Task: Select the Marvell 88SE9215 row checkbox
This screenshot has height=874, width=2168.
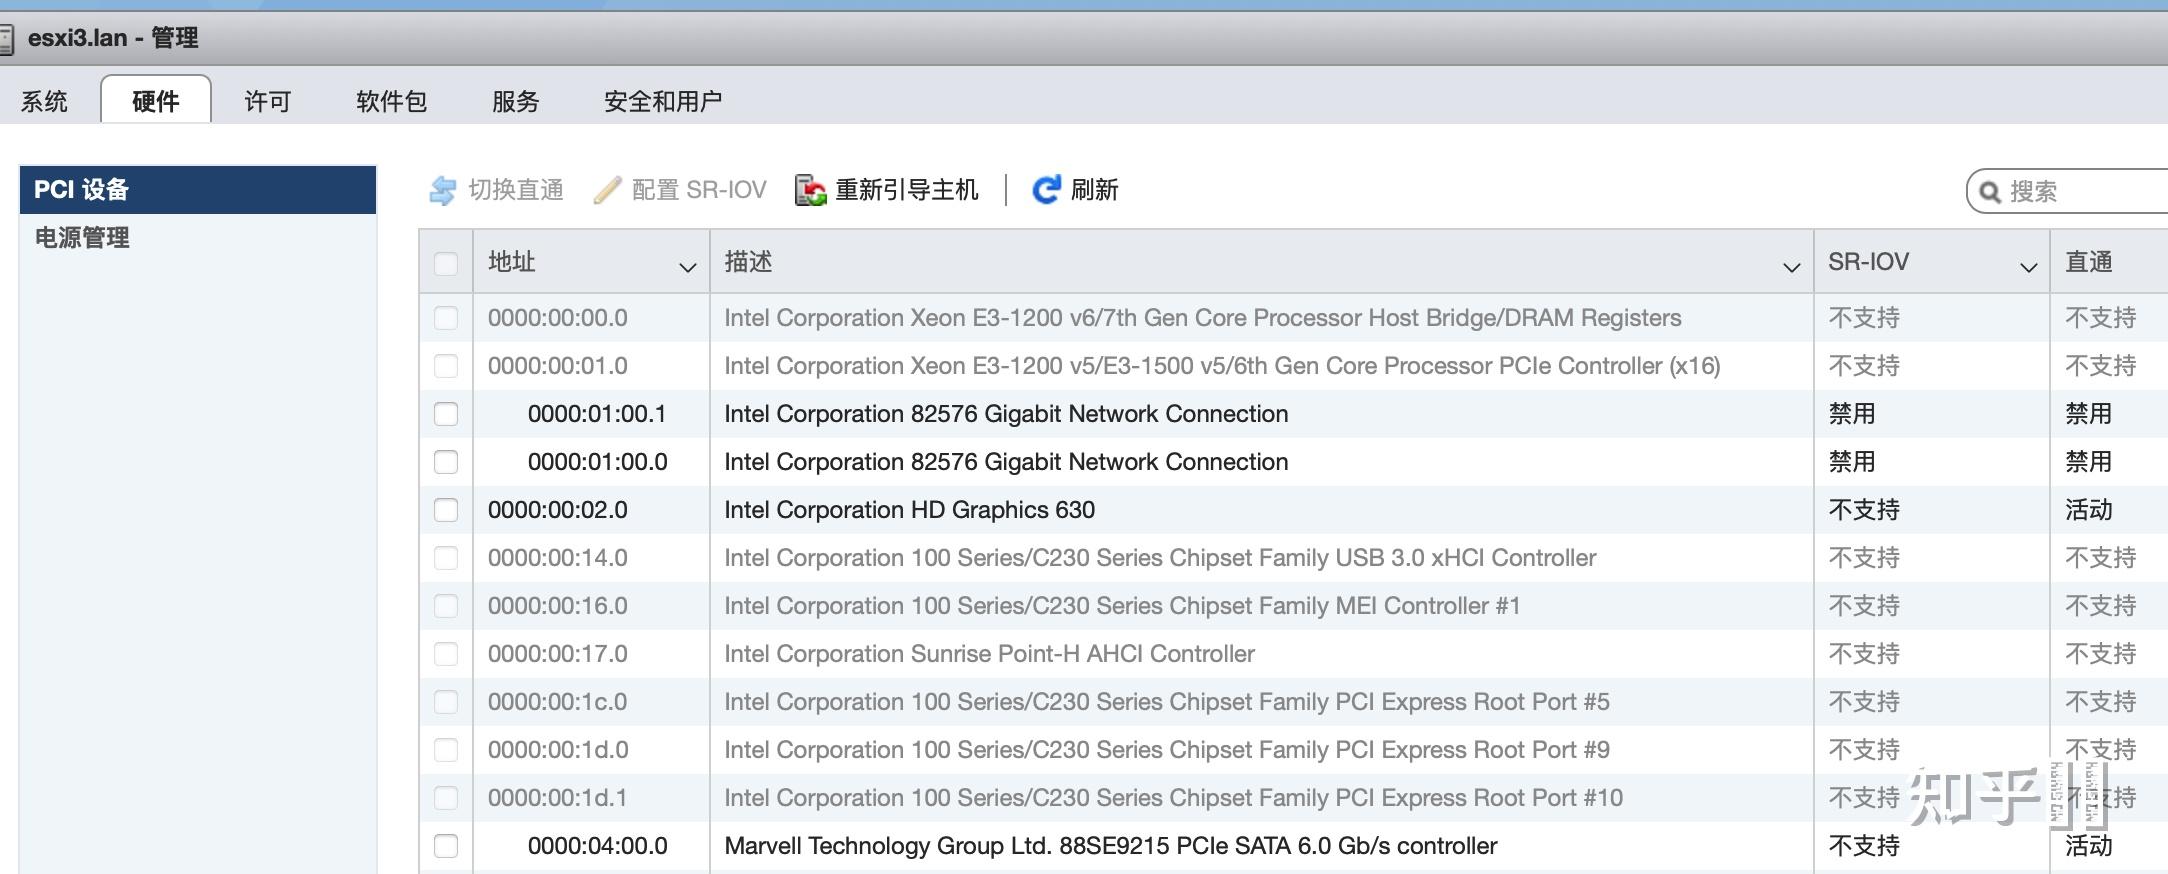Action: pyautogui.click(x=446, y=846)
